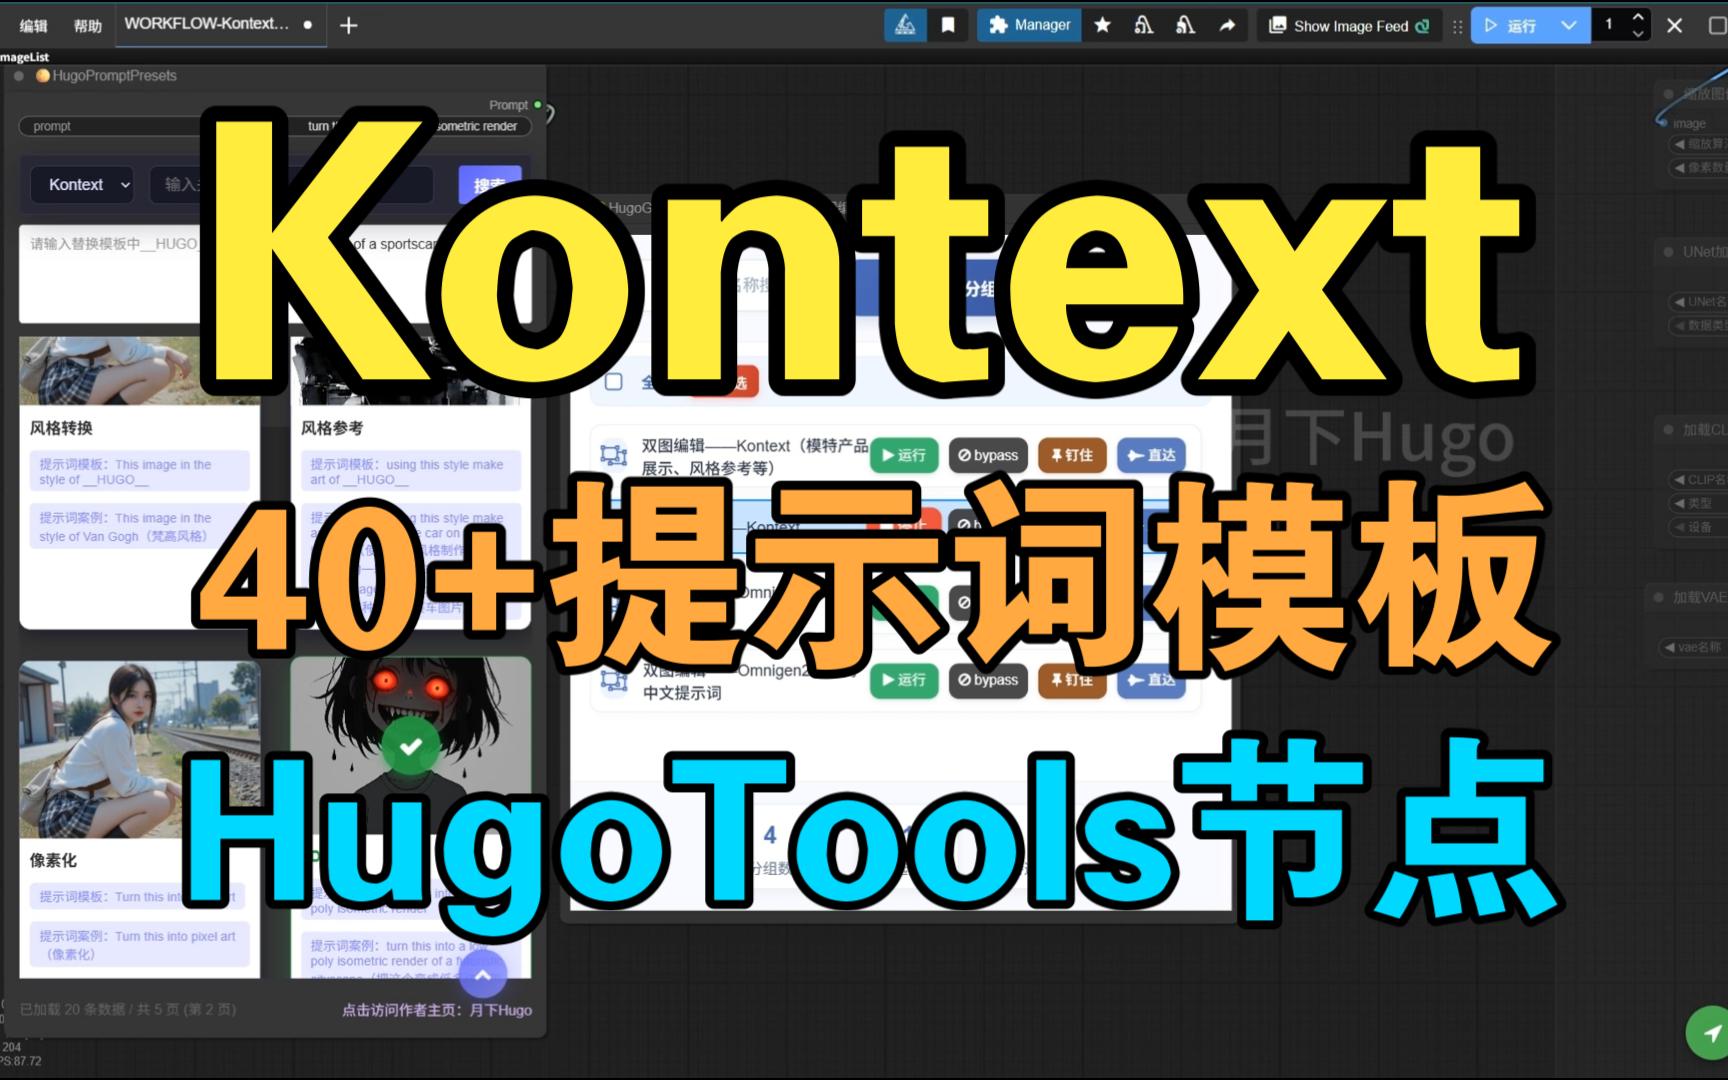The height and width of the screenshot is (1080, 1728).
Task: Pin the Omnigen2 group with 钉住
Action: (1071, 681)
